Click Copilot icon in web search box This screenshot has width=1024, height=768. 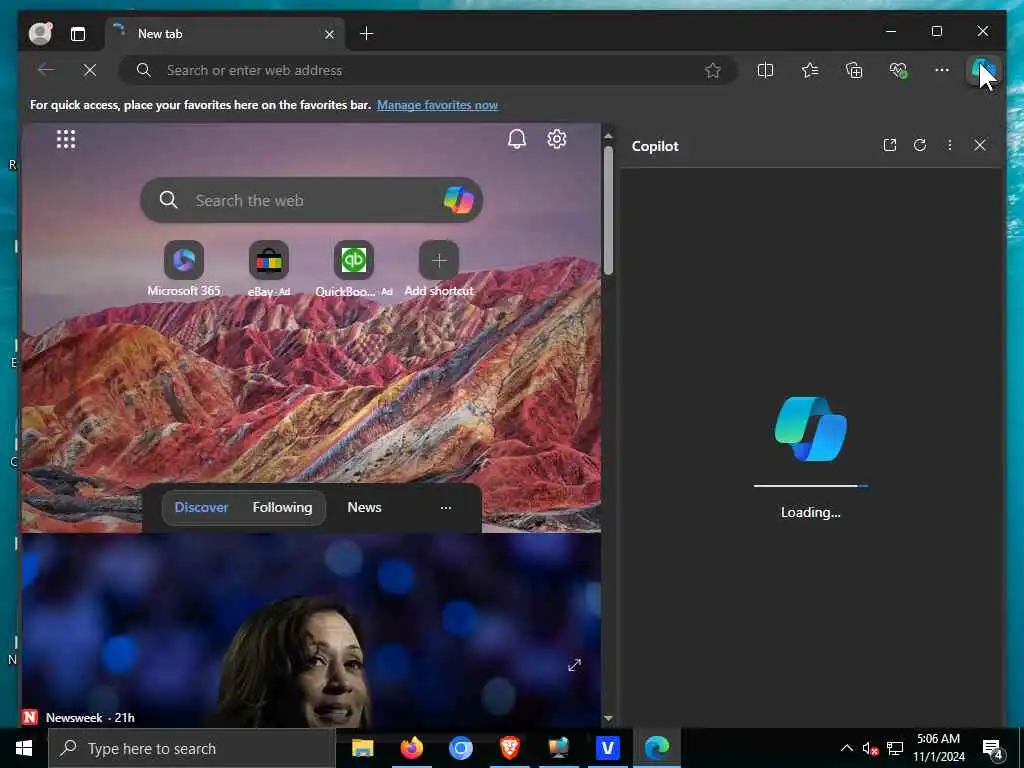pyautogui.click(x=458, y=200)
